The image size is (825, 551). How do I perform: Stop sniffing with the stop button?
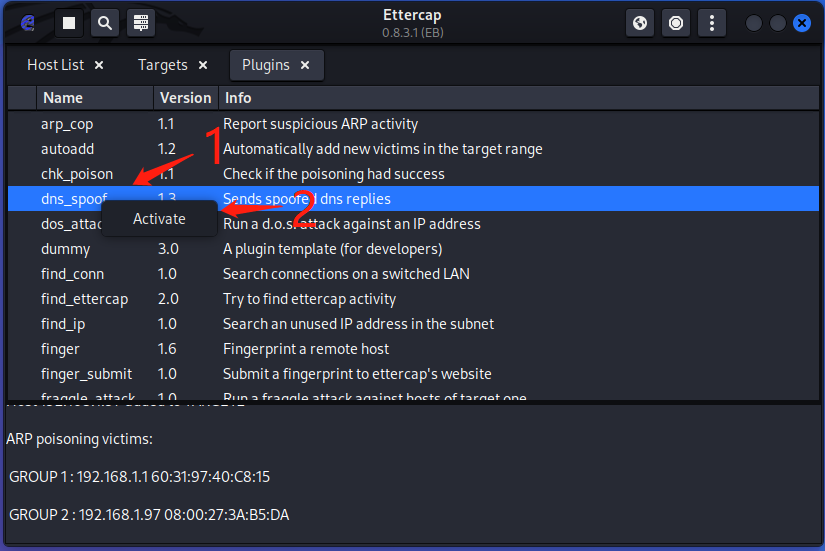point(69,23)
